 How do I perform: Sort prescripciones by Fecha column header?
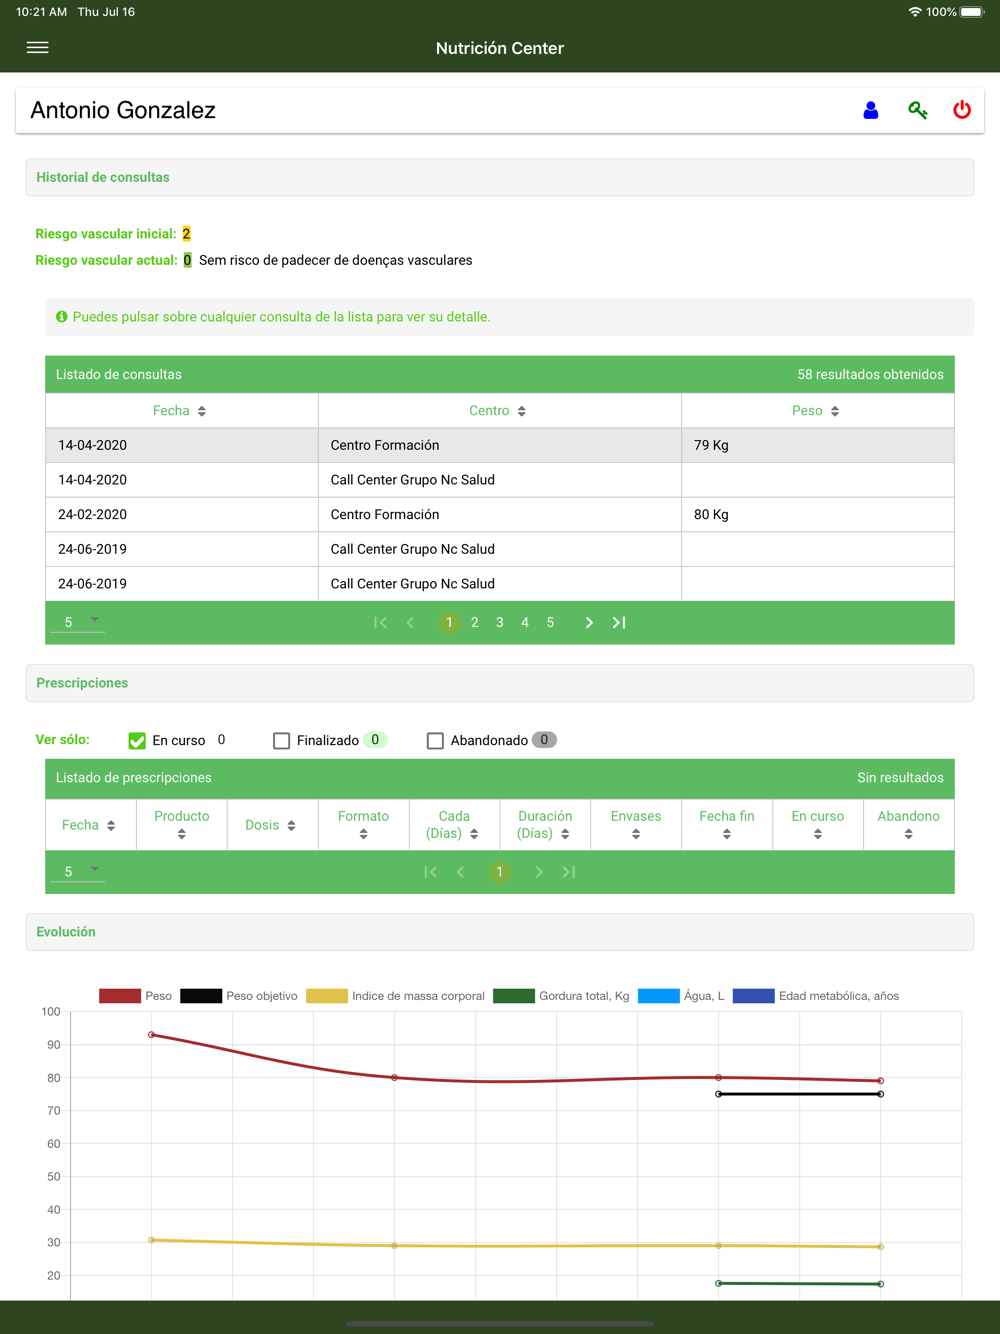click(x=90, y=825)
